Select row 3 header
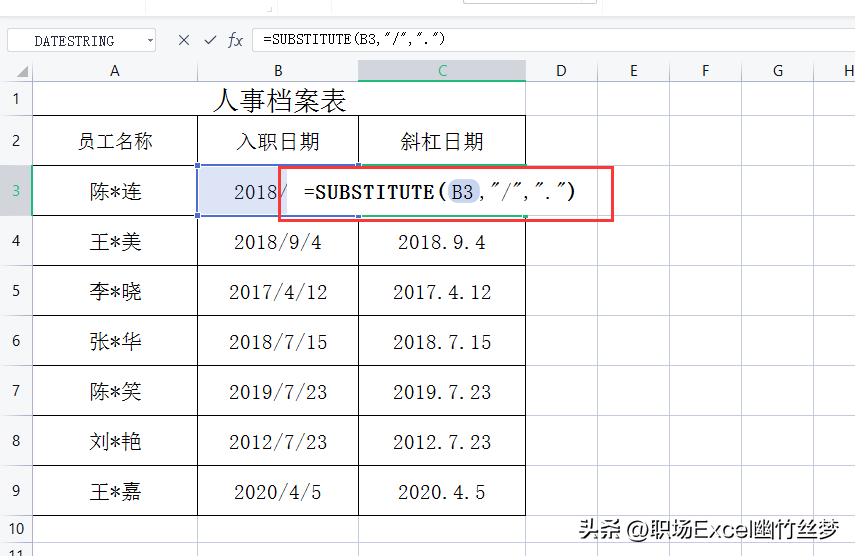Viewport: 855px width, 556px height. 16,191
